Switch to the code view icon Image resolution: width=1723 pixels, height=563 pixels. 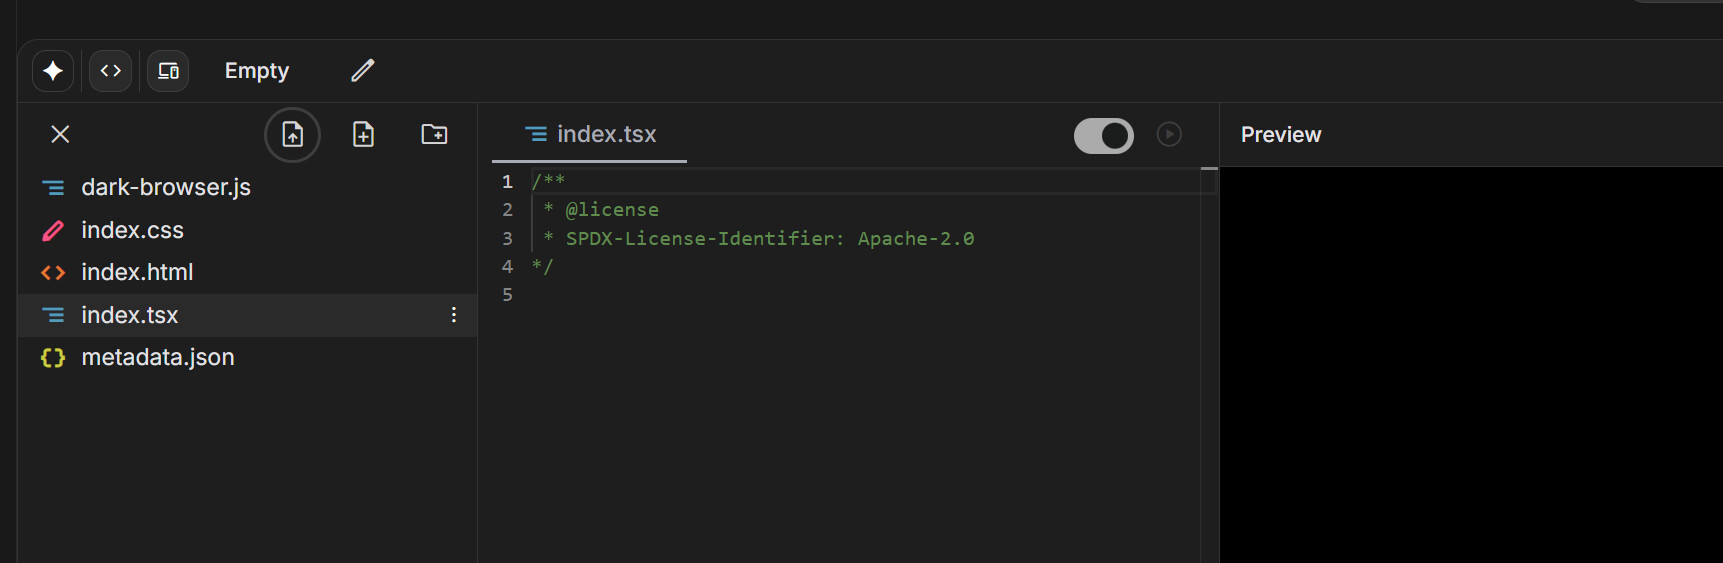(x=110, y=71)
